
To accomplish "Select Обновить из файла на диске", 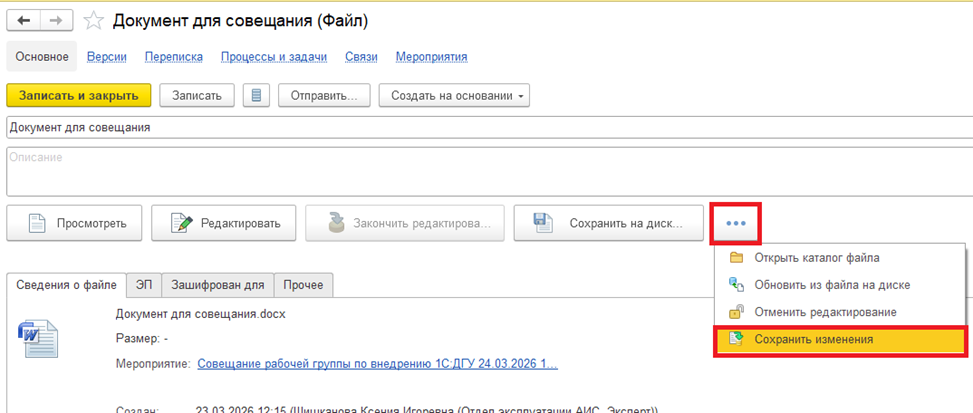I will coord(831,285).
